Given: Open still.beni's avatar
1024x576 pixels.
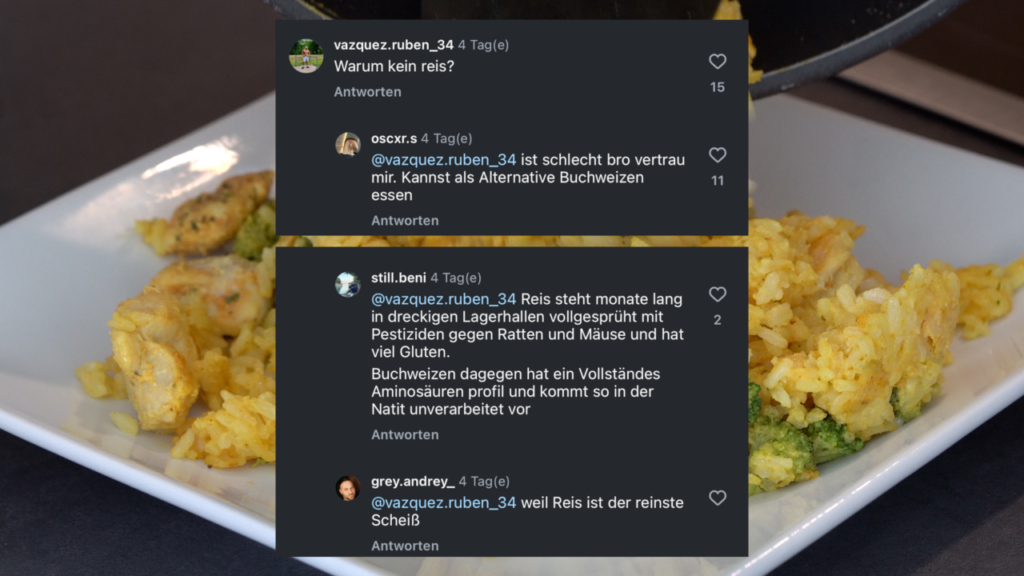Looking at the screenshot, I should [x=347, y=284].
